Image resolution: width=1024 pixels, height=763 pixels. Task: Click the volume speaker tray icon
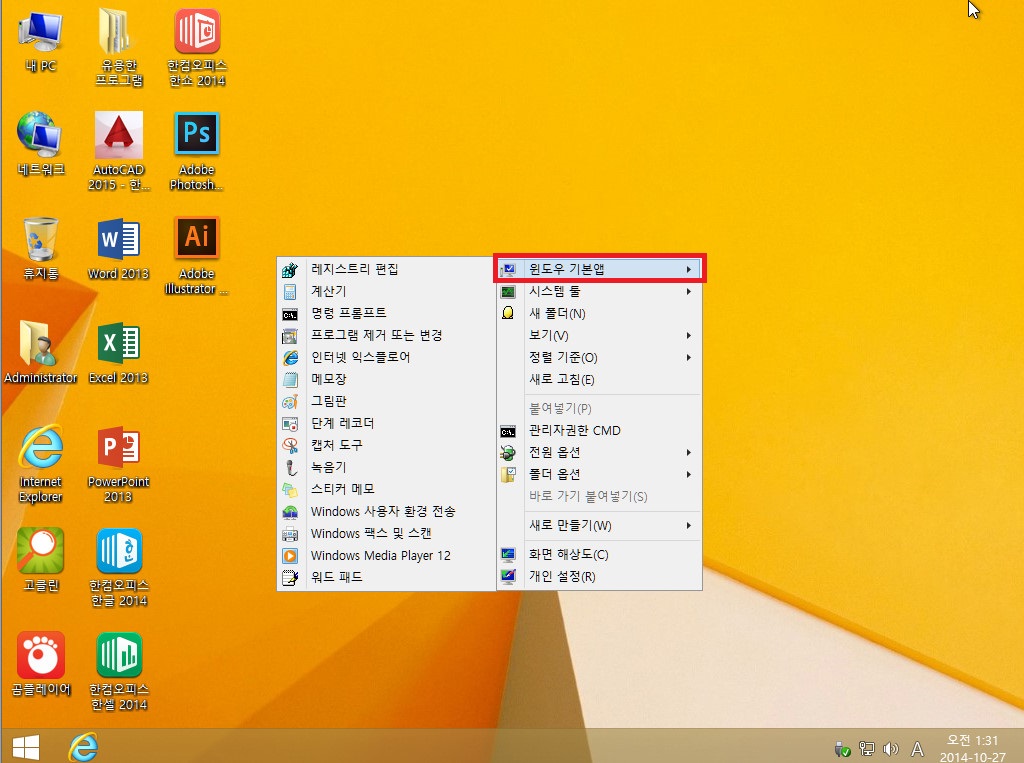tap(890, 749)
